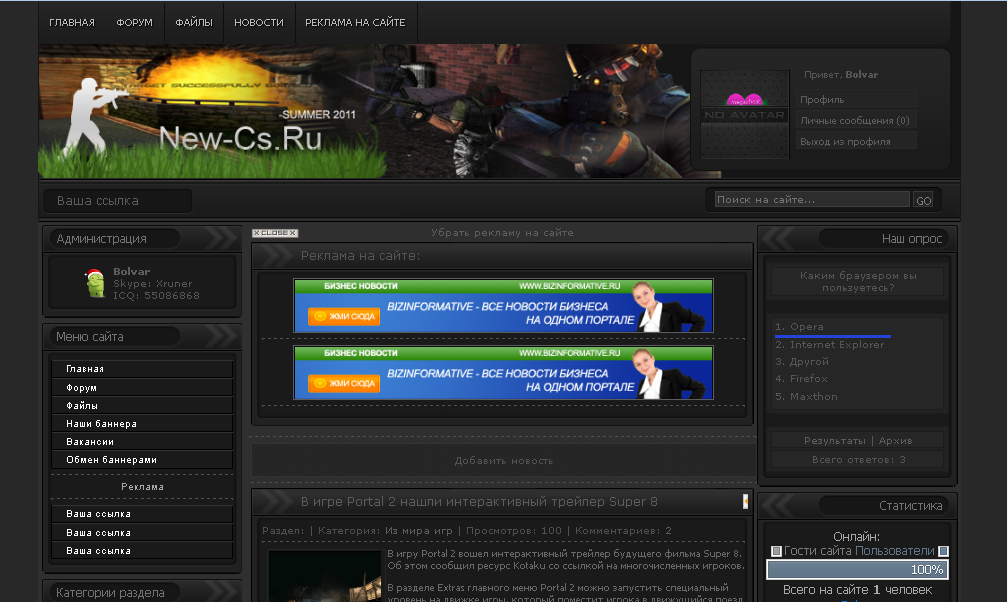
Task: Open Обмен баннерами in the sidebar menu
Action: pyautogui.click(x=142, y=459)
